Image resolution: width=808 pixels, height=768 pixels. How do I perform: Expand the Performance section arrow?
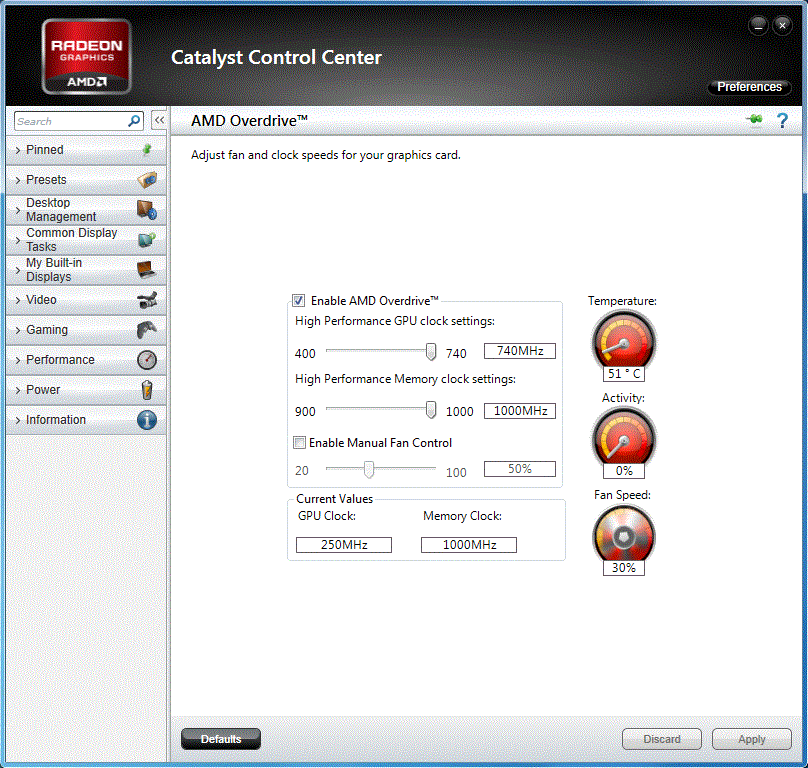pos(18,360)
